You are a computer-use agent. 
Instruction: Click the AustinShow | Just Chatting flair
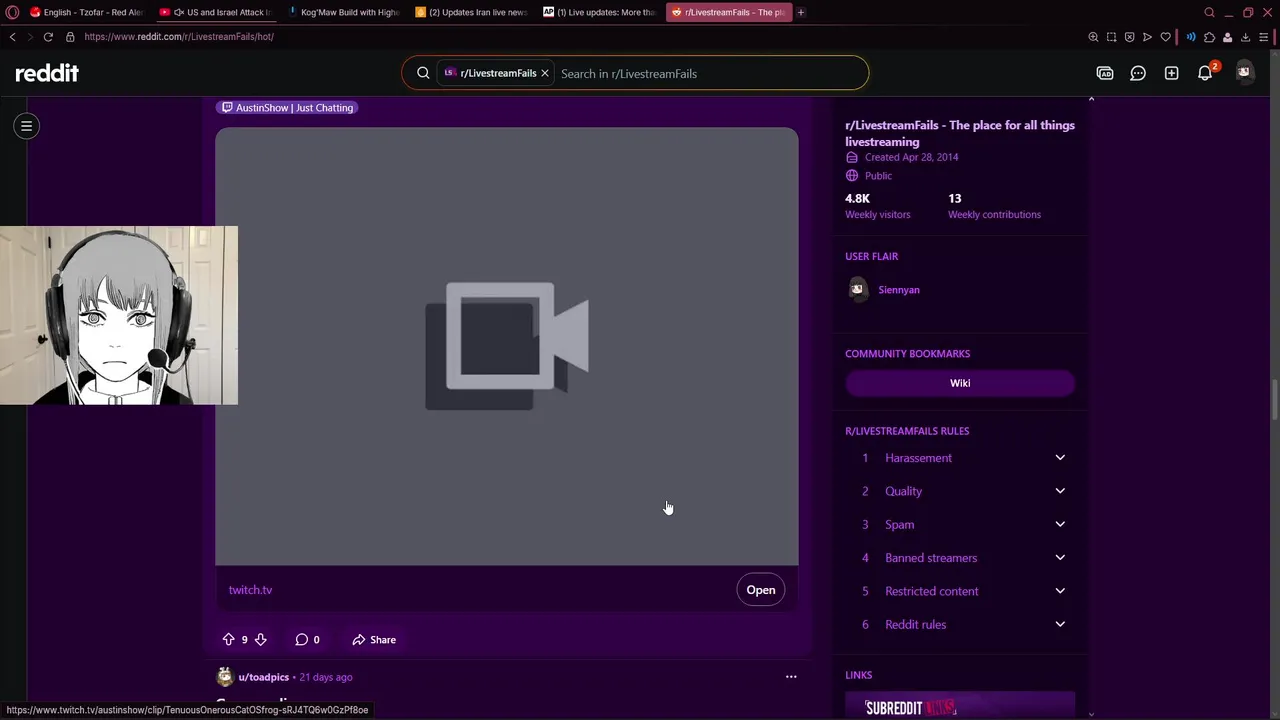[x=287, y=108]
